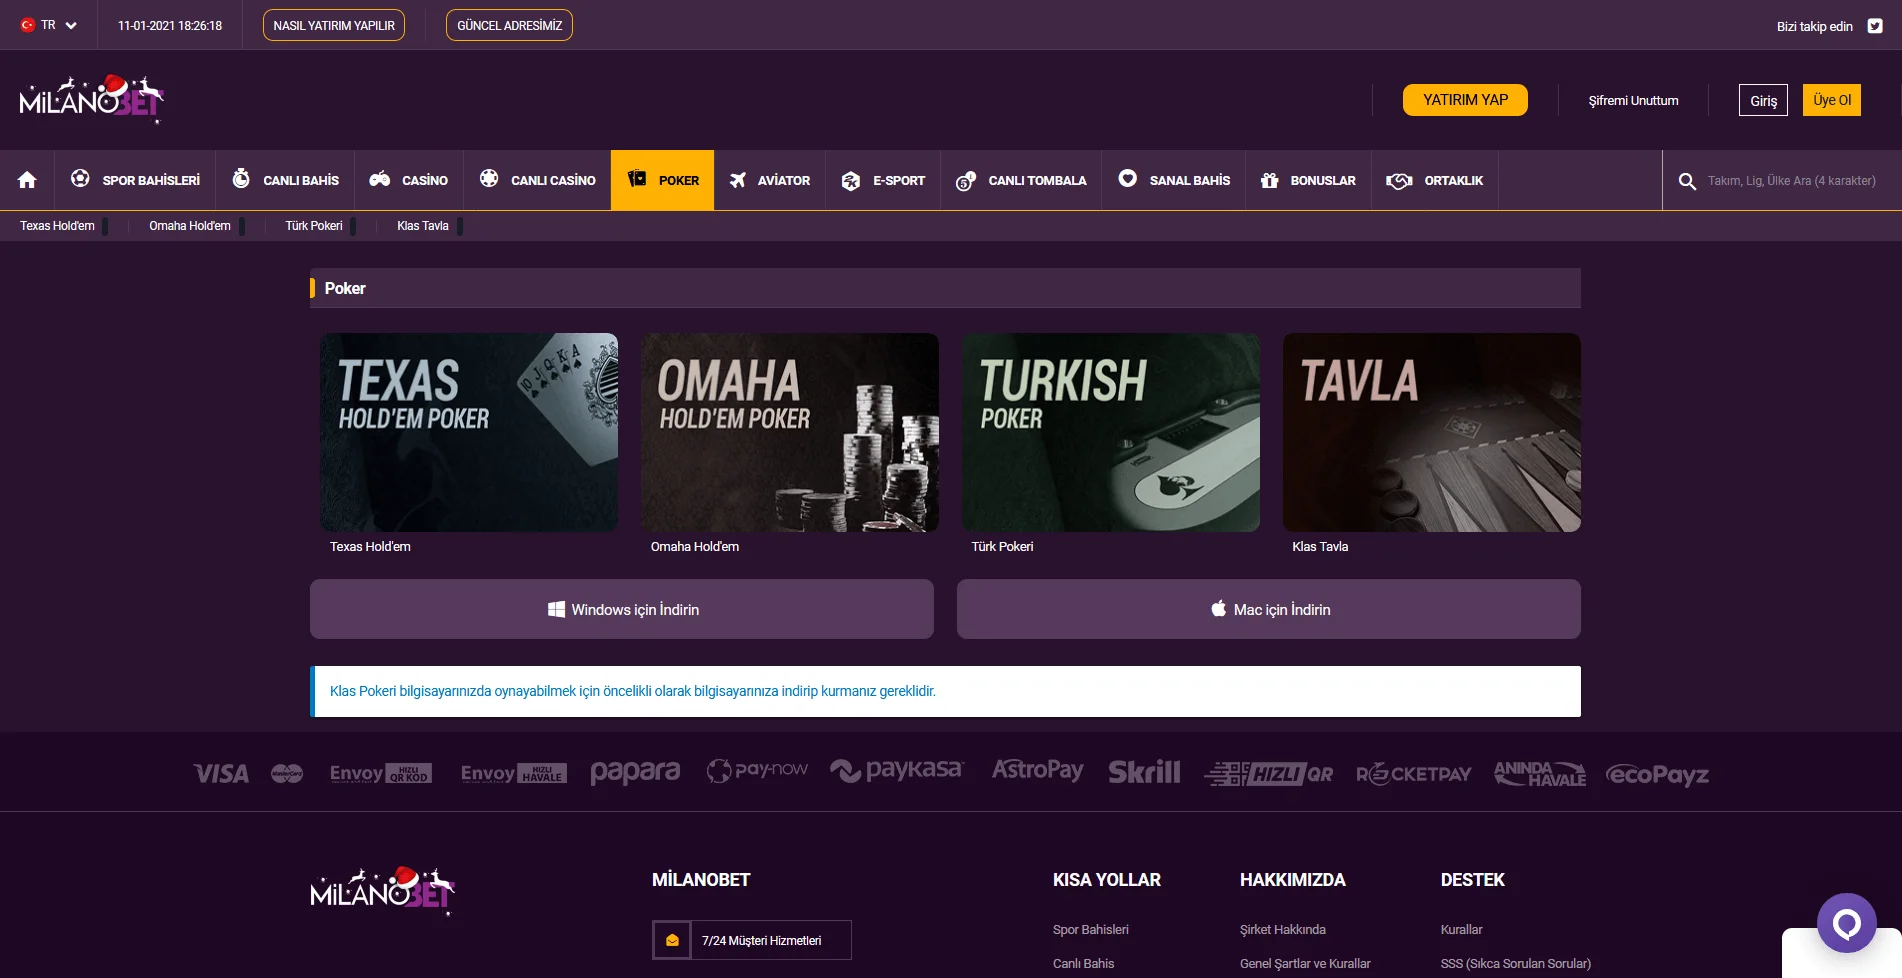This screenshot has width=1902, height=978.
Task: Go to the home page icon
Action: (27, 180)
